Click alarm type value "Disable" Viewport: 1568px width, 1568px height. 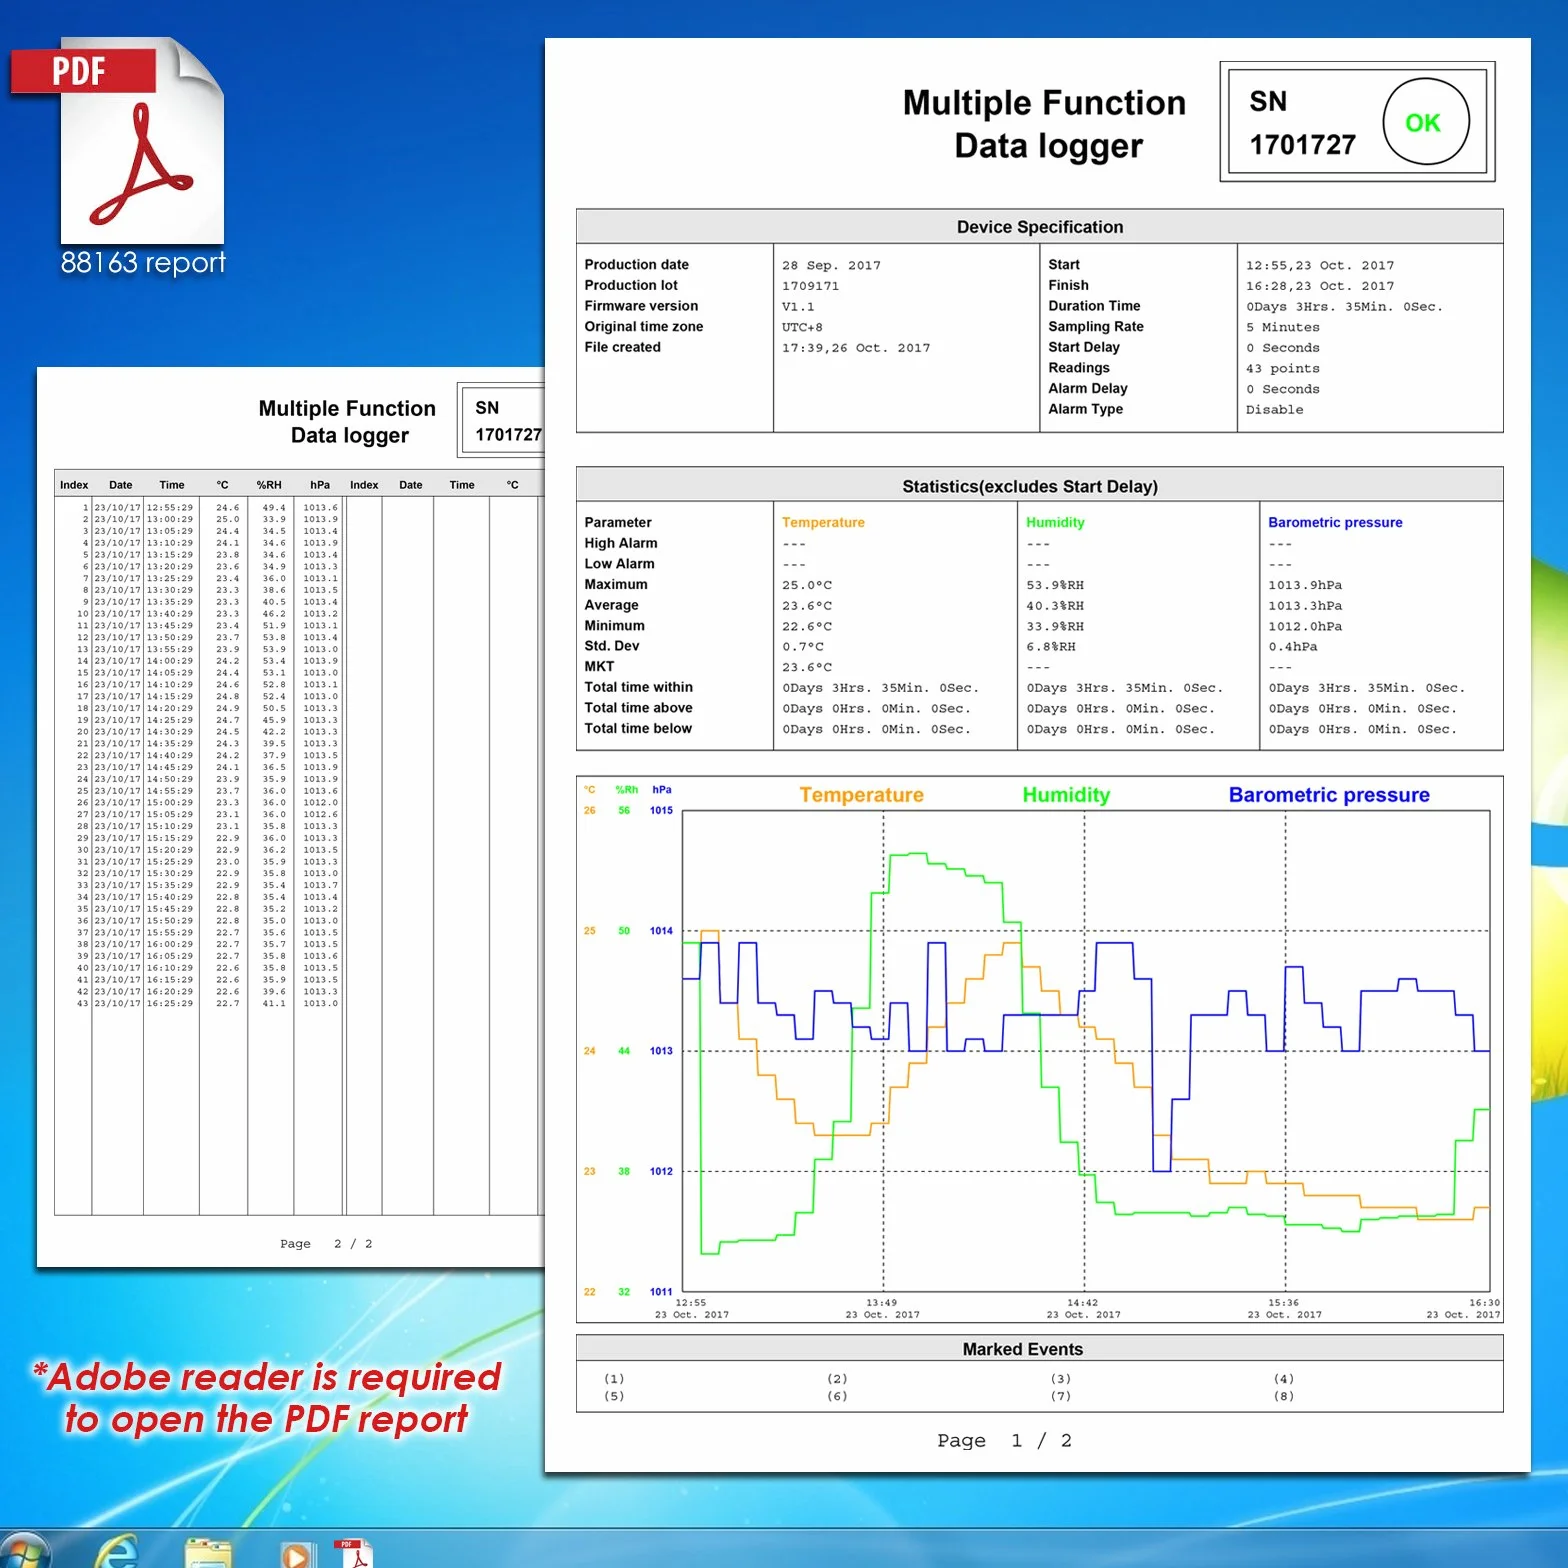tap(1274, 410)
